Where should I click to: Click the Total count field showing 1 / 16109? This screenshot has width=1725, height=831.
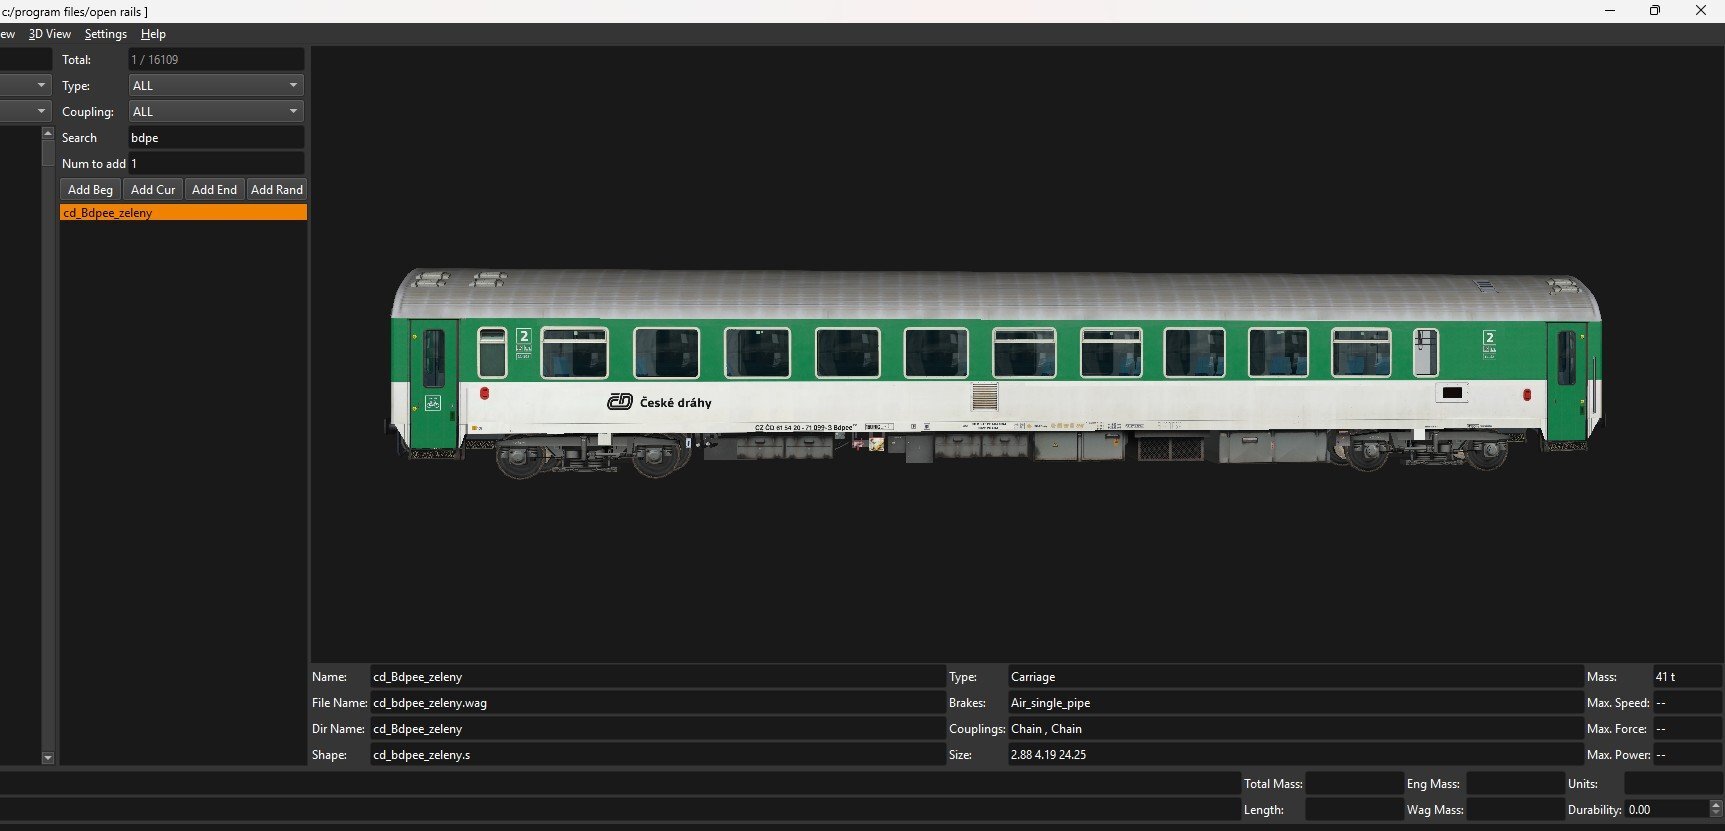tap(216, 60)
